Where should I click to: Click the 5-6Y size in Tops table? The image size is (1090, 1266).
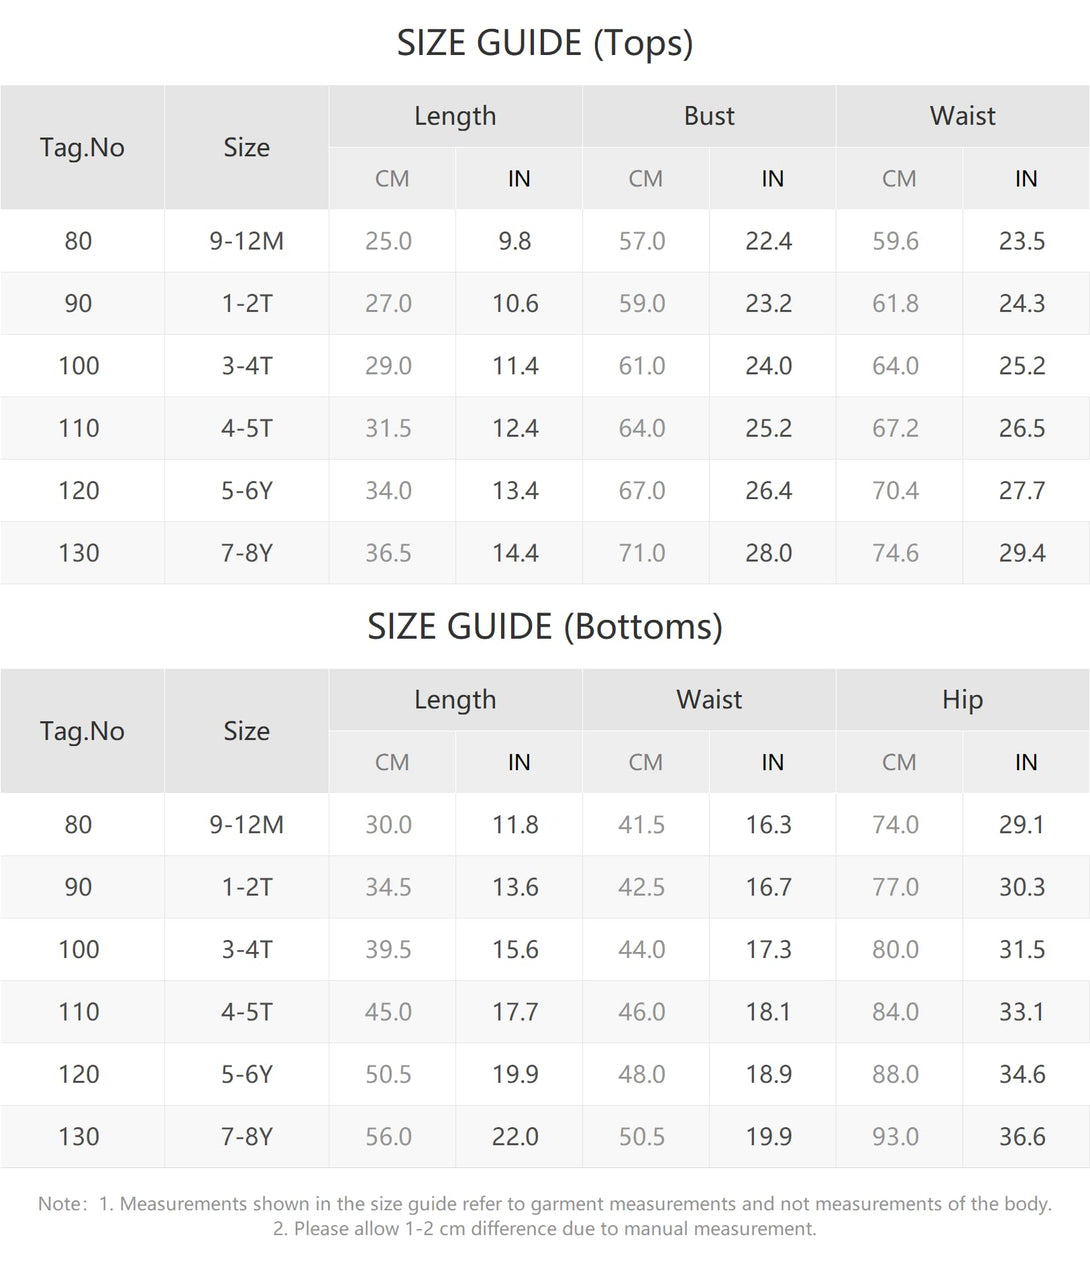[x=246, y=491]
